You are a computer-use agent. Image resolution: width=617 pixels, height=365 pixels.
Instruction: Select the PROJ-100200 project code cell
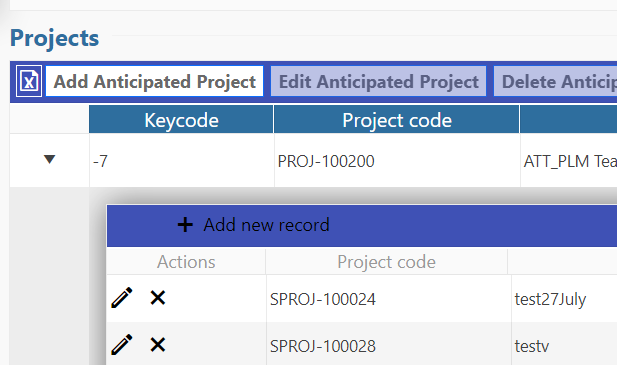coord(397,160)
